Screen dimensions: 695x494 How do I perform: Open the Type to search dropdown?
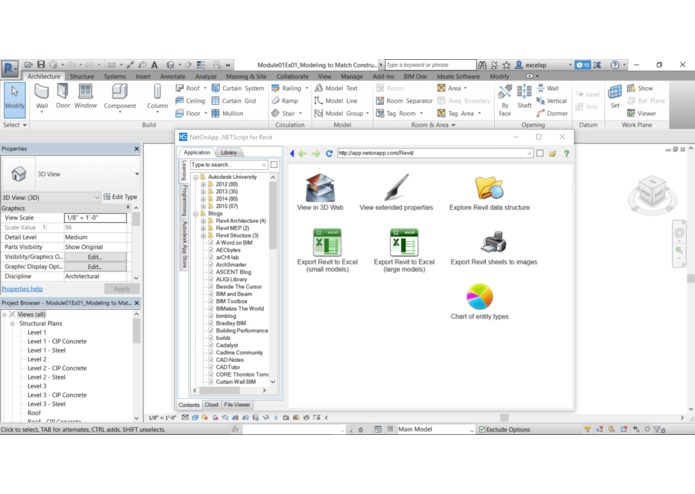click(x=264, y=165)
